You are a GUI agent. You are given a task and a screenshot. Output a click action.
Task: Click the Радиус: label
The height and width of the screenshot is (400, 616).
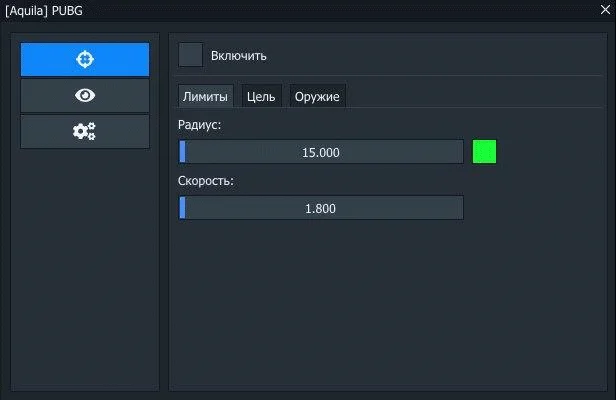[199, 126]
